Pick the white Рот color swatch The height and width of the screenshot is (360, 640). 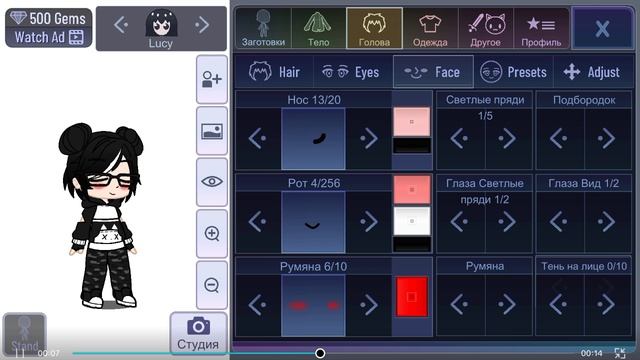pyautogui.click(x=412, y=221)
